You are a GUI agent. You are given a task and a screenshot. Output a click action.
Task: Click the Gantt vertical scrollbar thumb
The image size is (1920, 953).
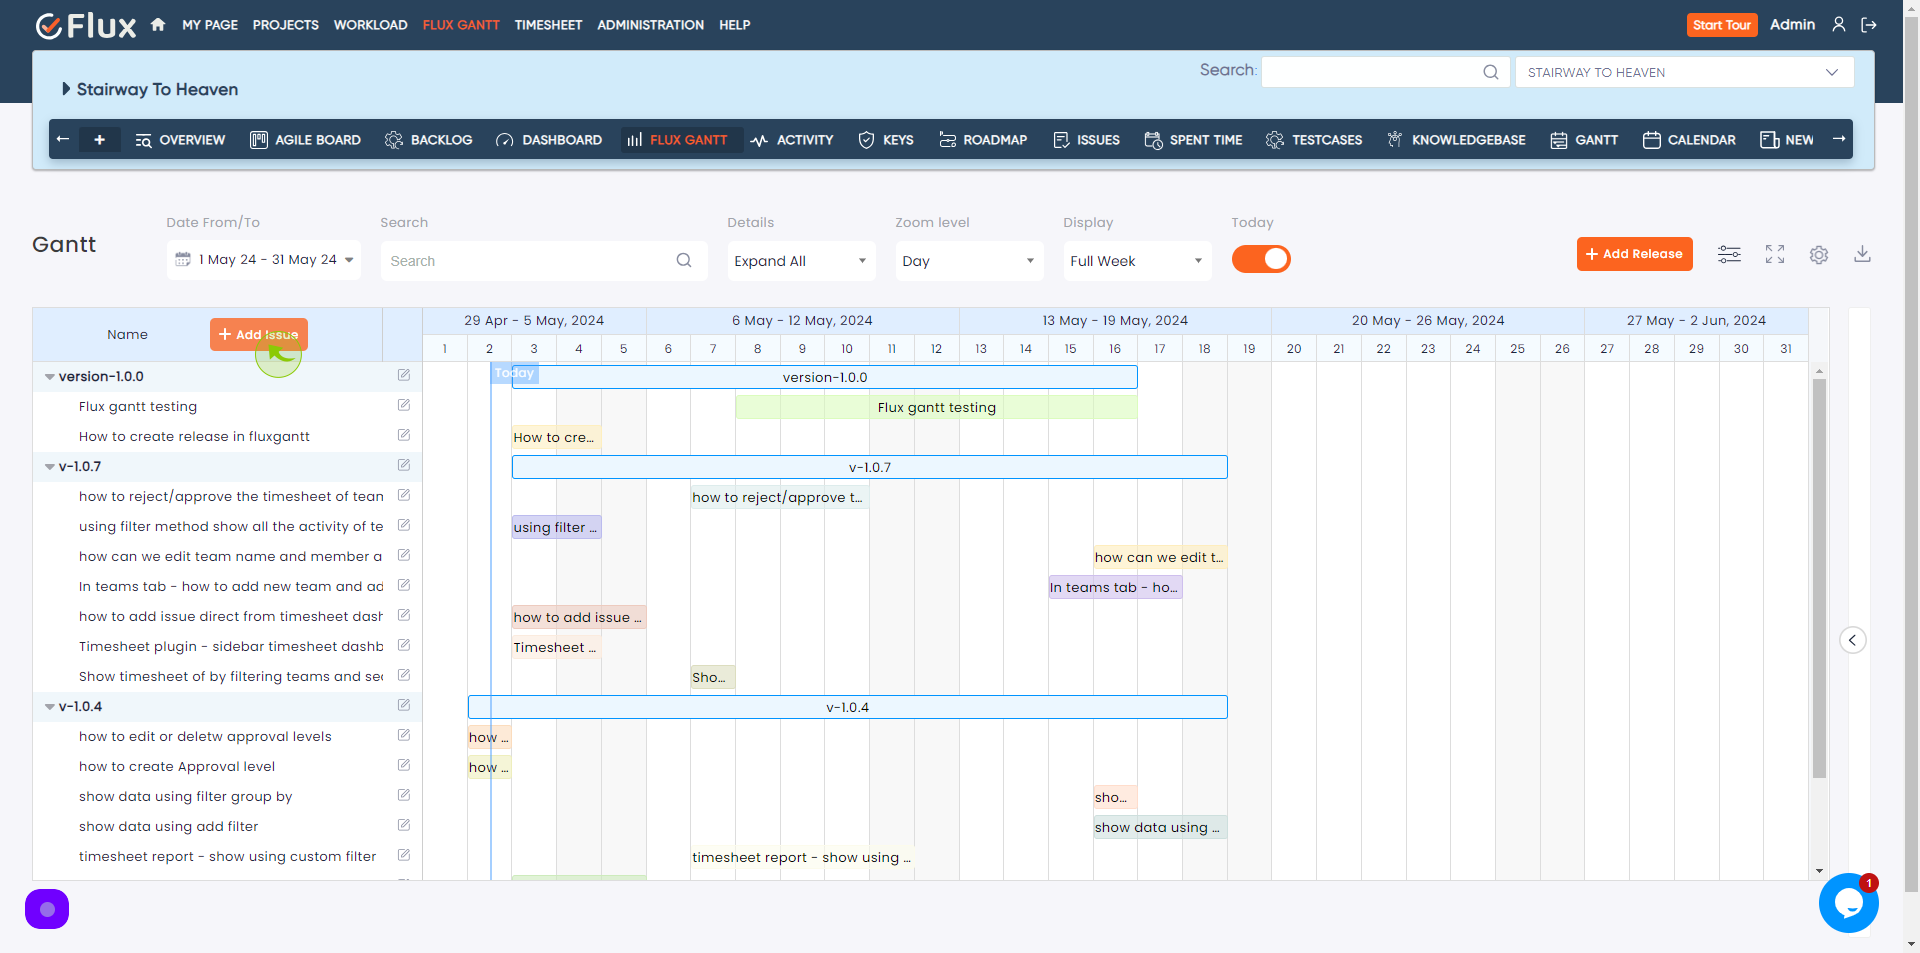[x=1819, y=578]
